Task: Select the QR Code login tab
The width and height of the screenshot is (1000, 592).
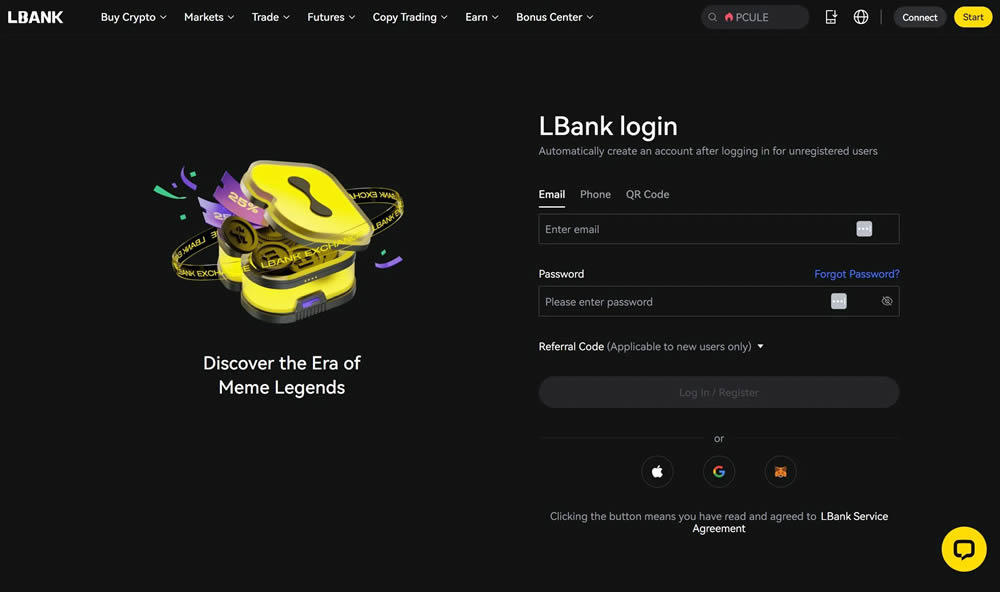Action: tap(647, 194)
